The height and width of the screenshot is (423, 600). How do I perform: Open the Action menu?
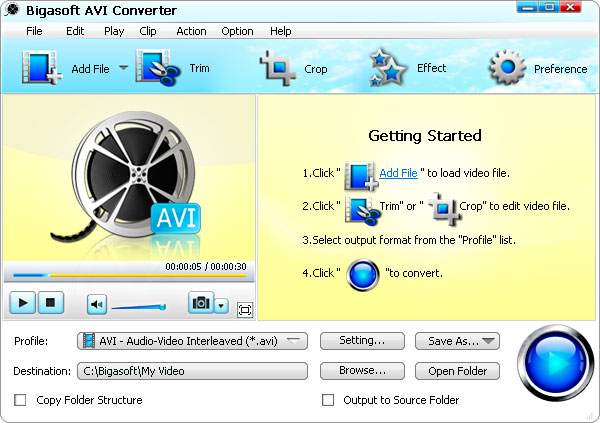coord(191,31)
